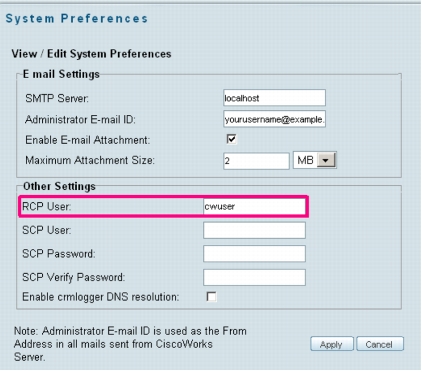Click the Cancel button
The image size is (422, 372).
[x=380, y=344]
